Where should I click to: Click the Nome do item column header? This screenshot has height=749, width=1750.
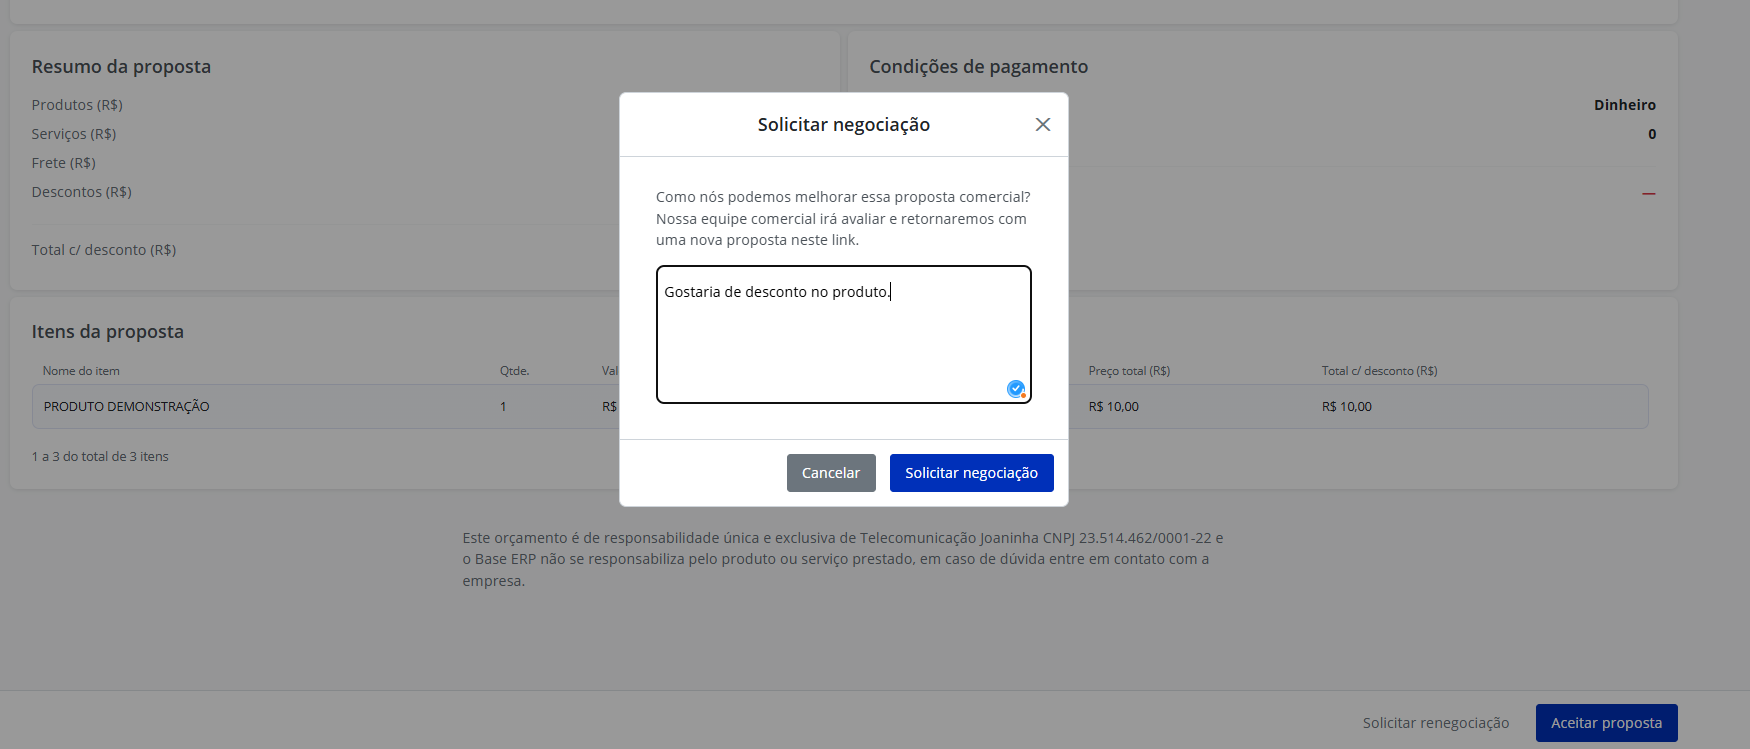coord(81,371)
